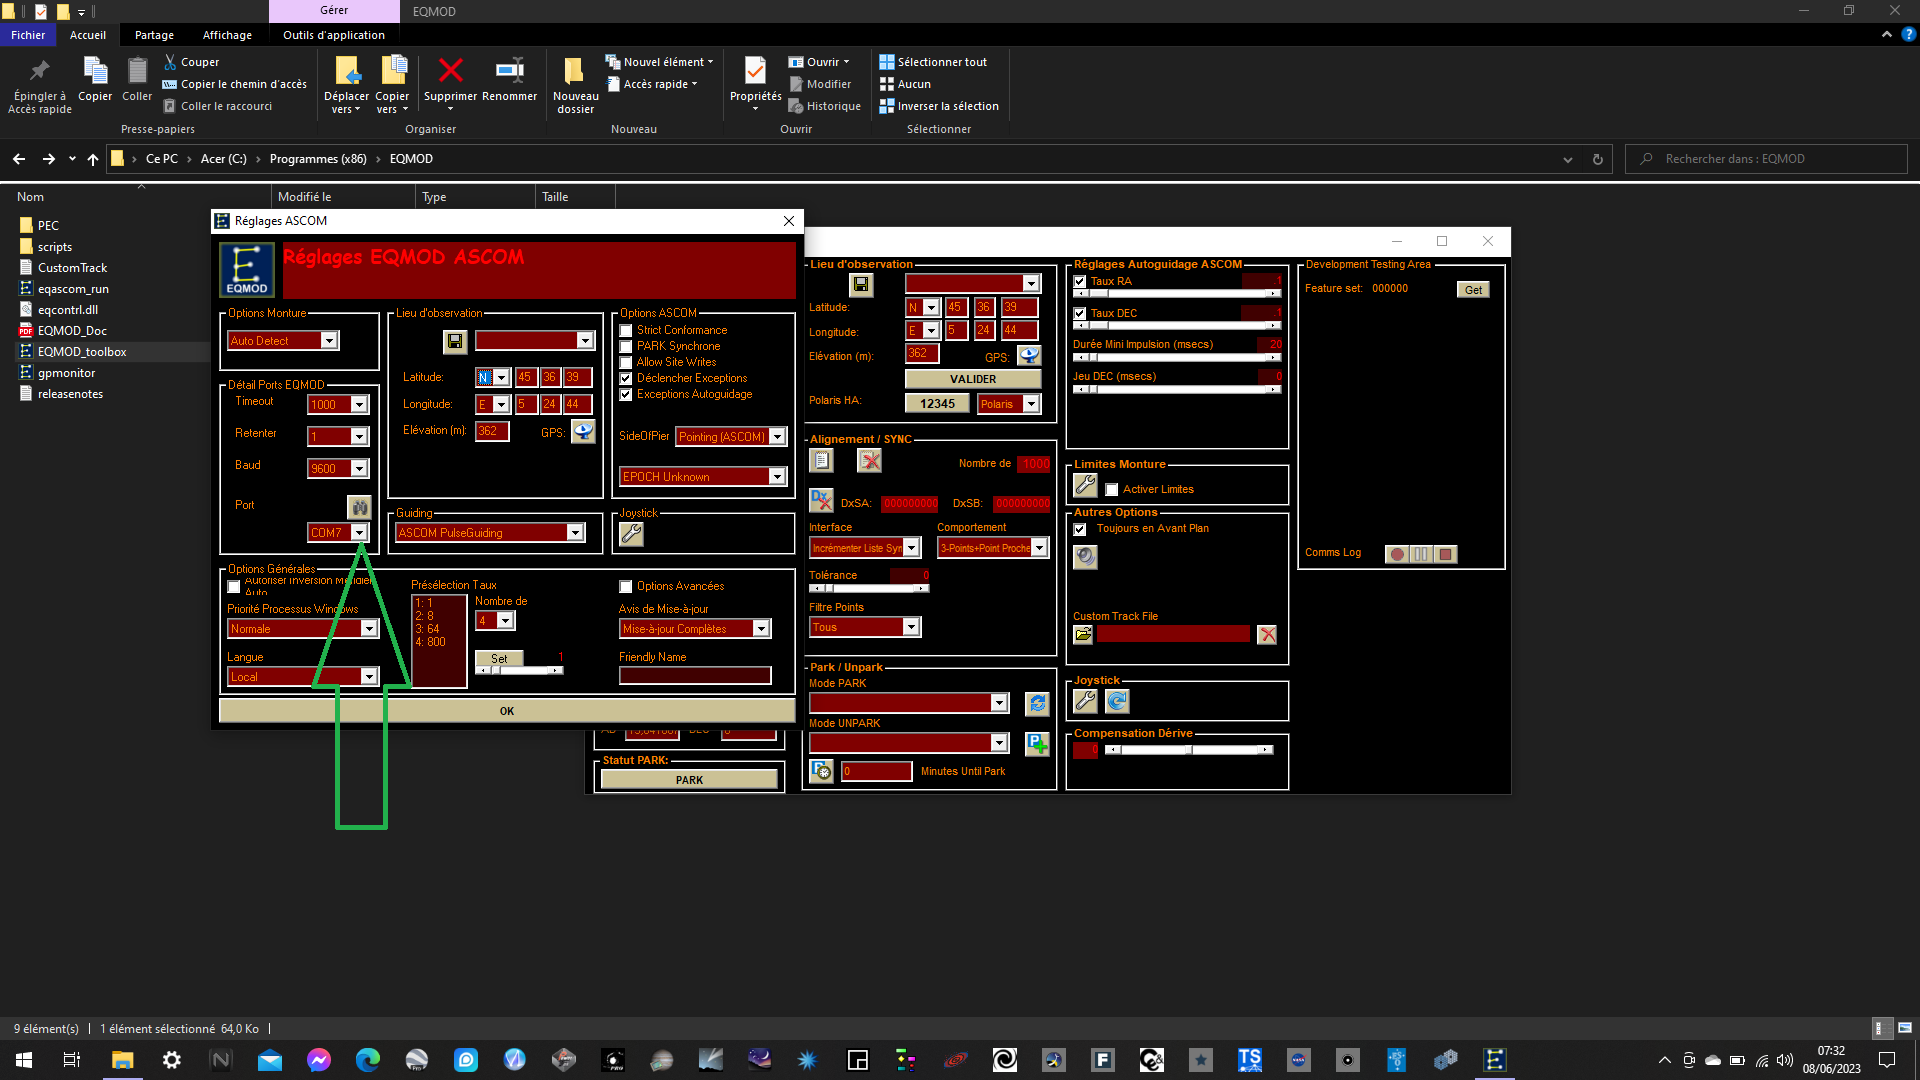Open Joystick wrench settings in Réglages ASCOM
The height and width of the screenshot is (1080, 1920).
tap(631, 534)
